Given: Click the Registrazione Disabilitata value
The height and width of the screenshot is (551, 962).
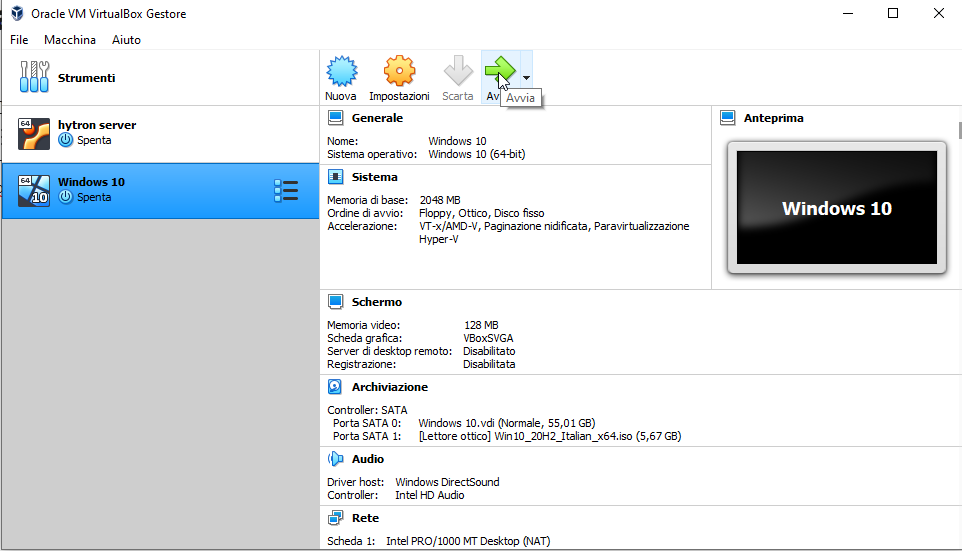Looking at the screenshot, I should tap(489, 364).
